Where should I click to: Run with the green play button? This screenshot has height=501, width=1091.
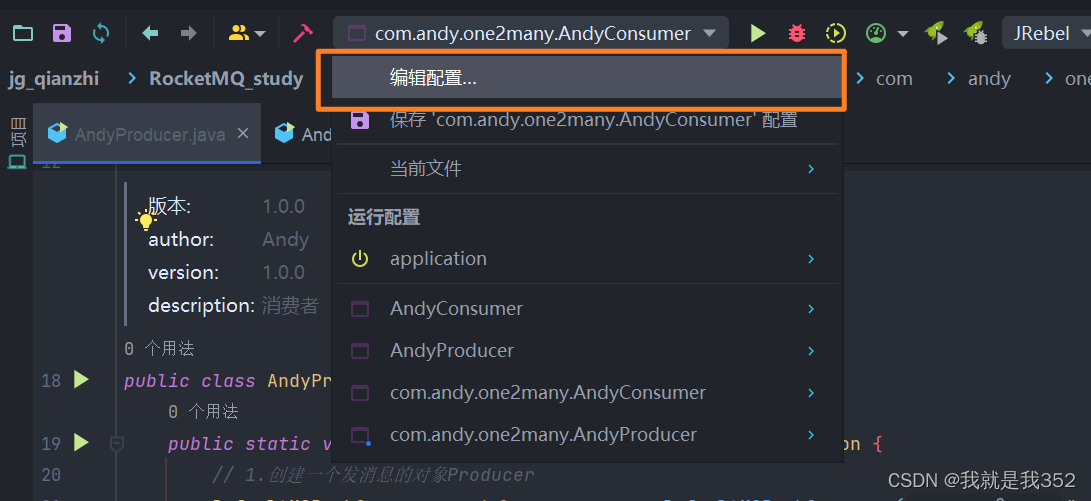click(758, 33)
